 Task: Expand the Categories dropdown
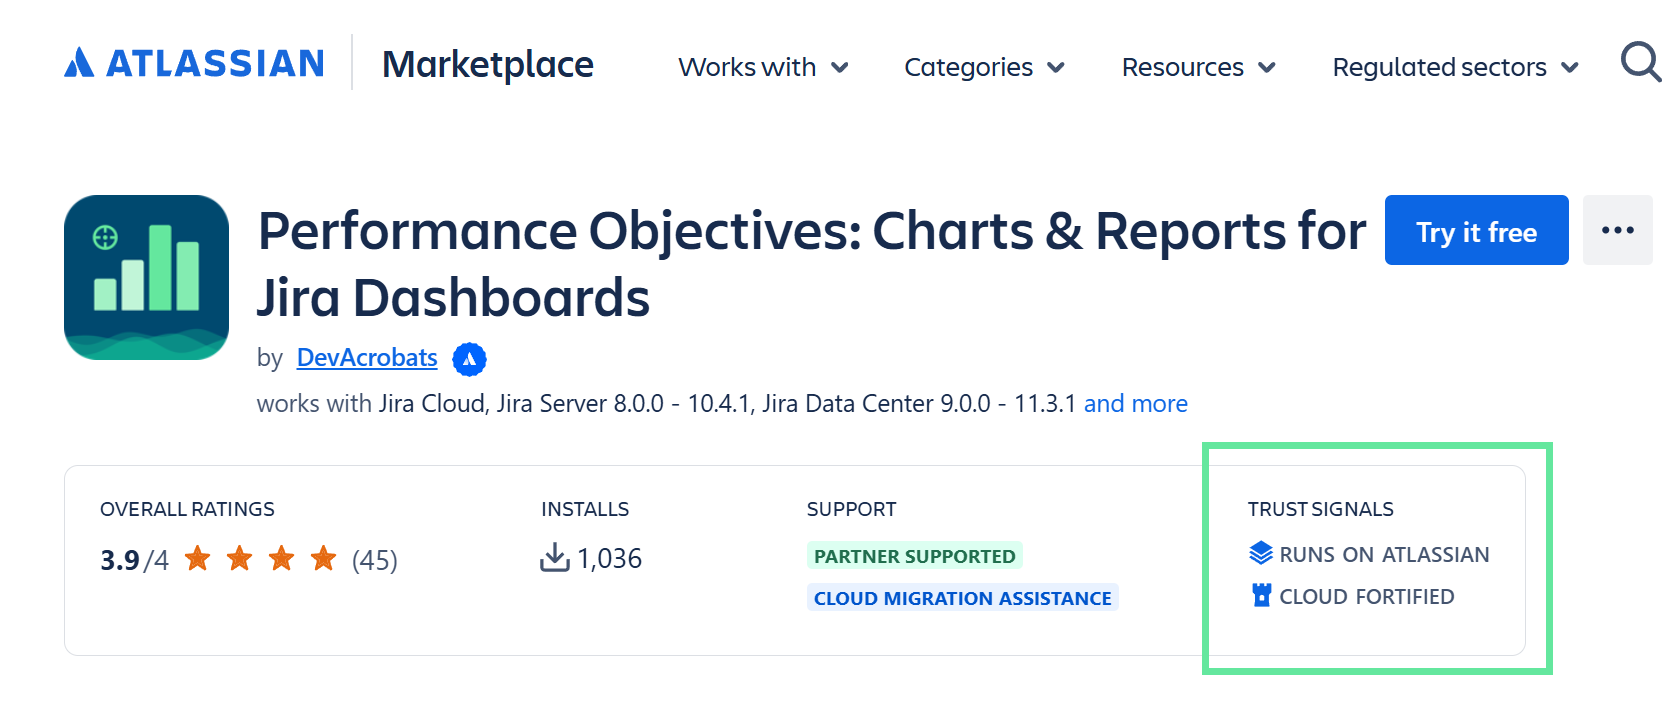click(x=985, y=67)
